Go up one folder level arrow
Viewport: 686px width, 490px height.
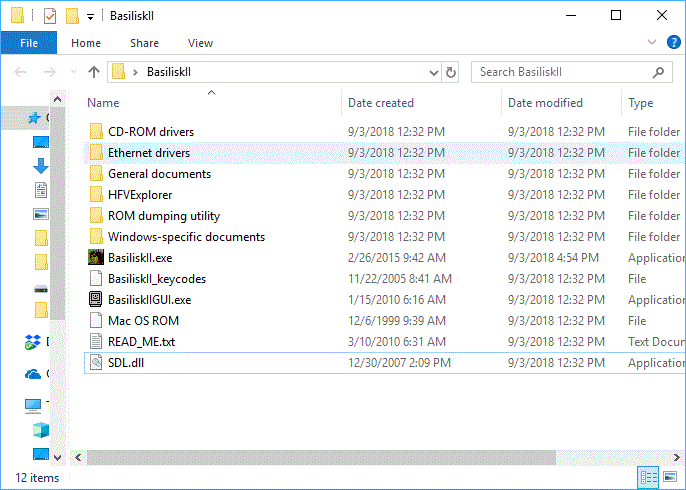pyautogui.click(x=94, y=72)
